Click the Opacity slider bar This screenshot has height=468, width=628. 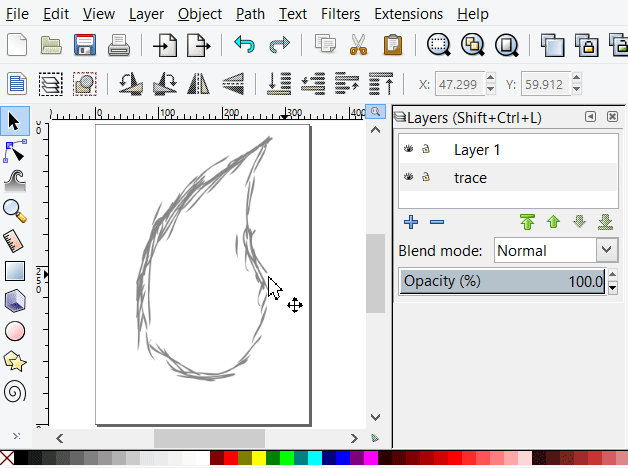(502, 281)
